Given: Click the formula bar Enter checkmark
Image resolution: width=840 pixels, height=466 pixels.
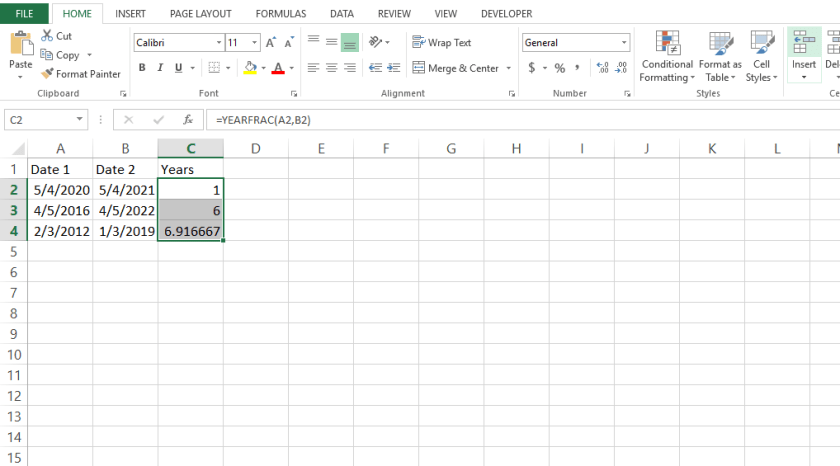Looking at the screenshot, I should tap(159, 119).
